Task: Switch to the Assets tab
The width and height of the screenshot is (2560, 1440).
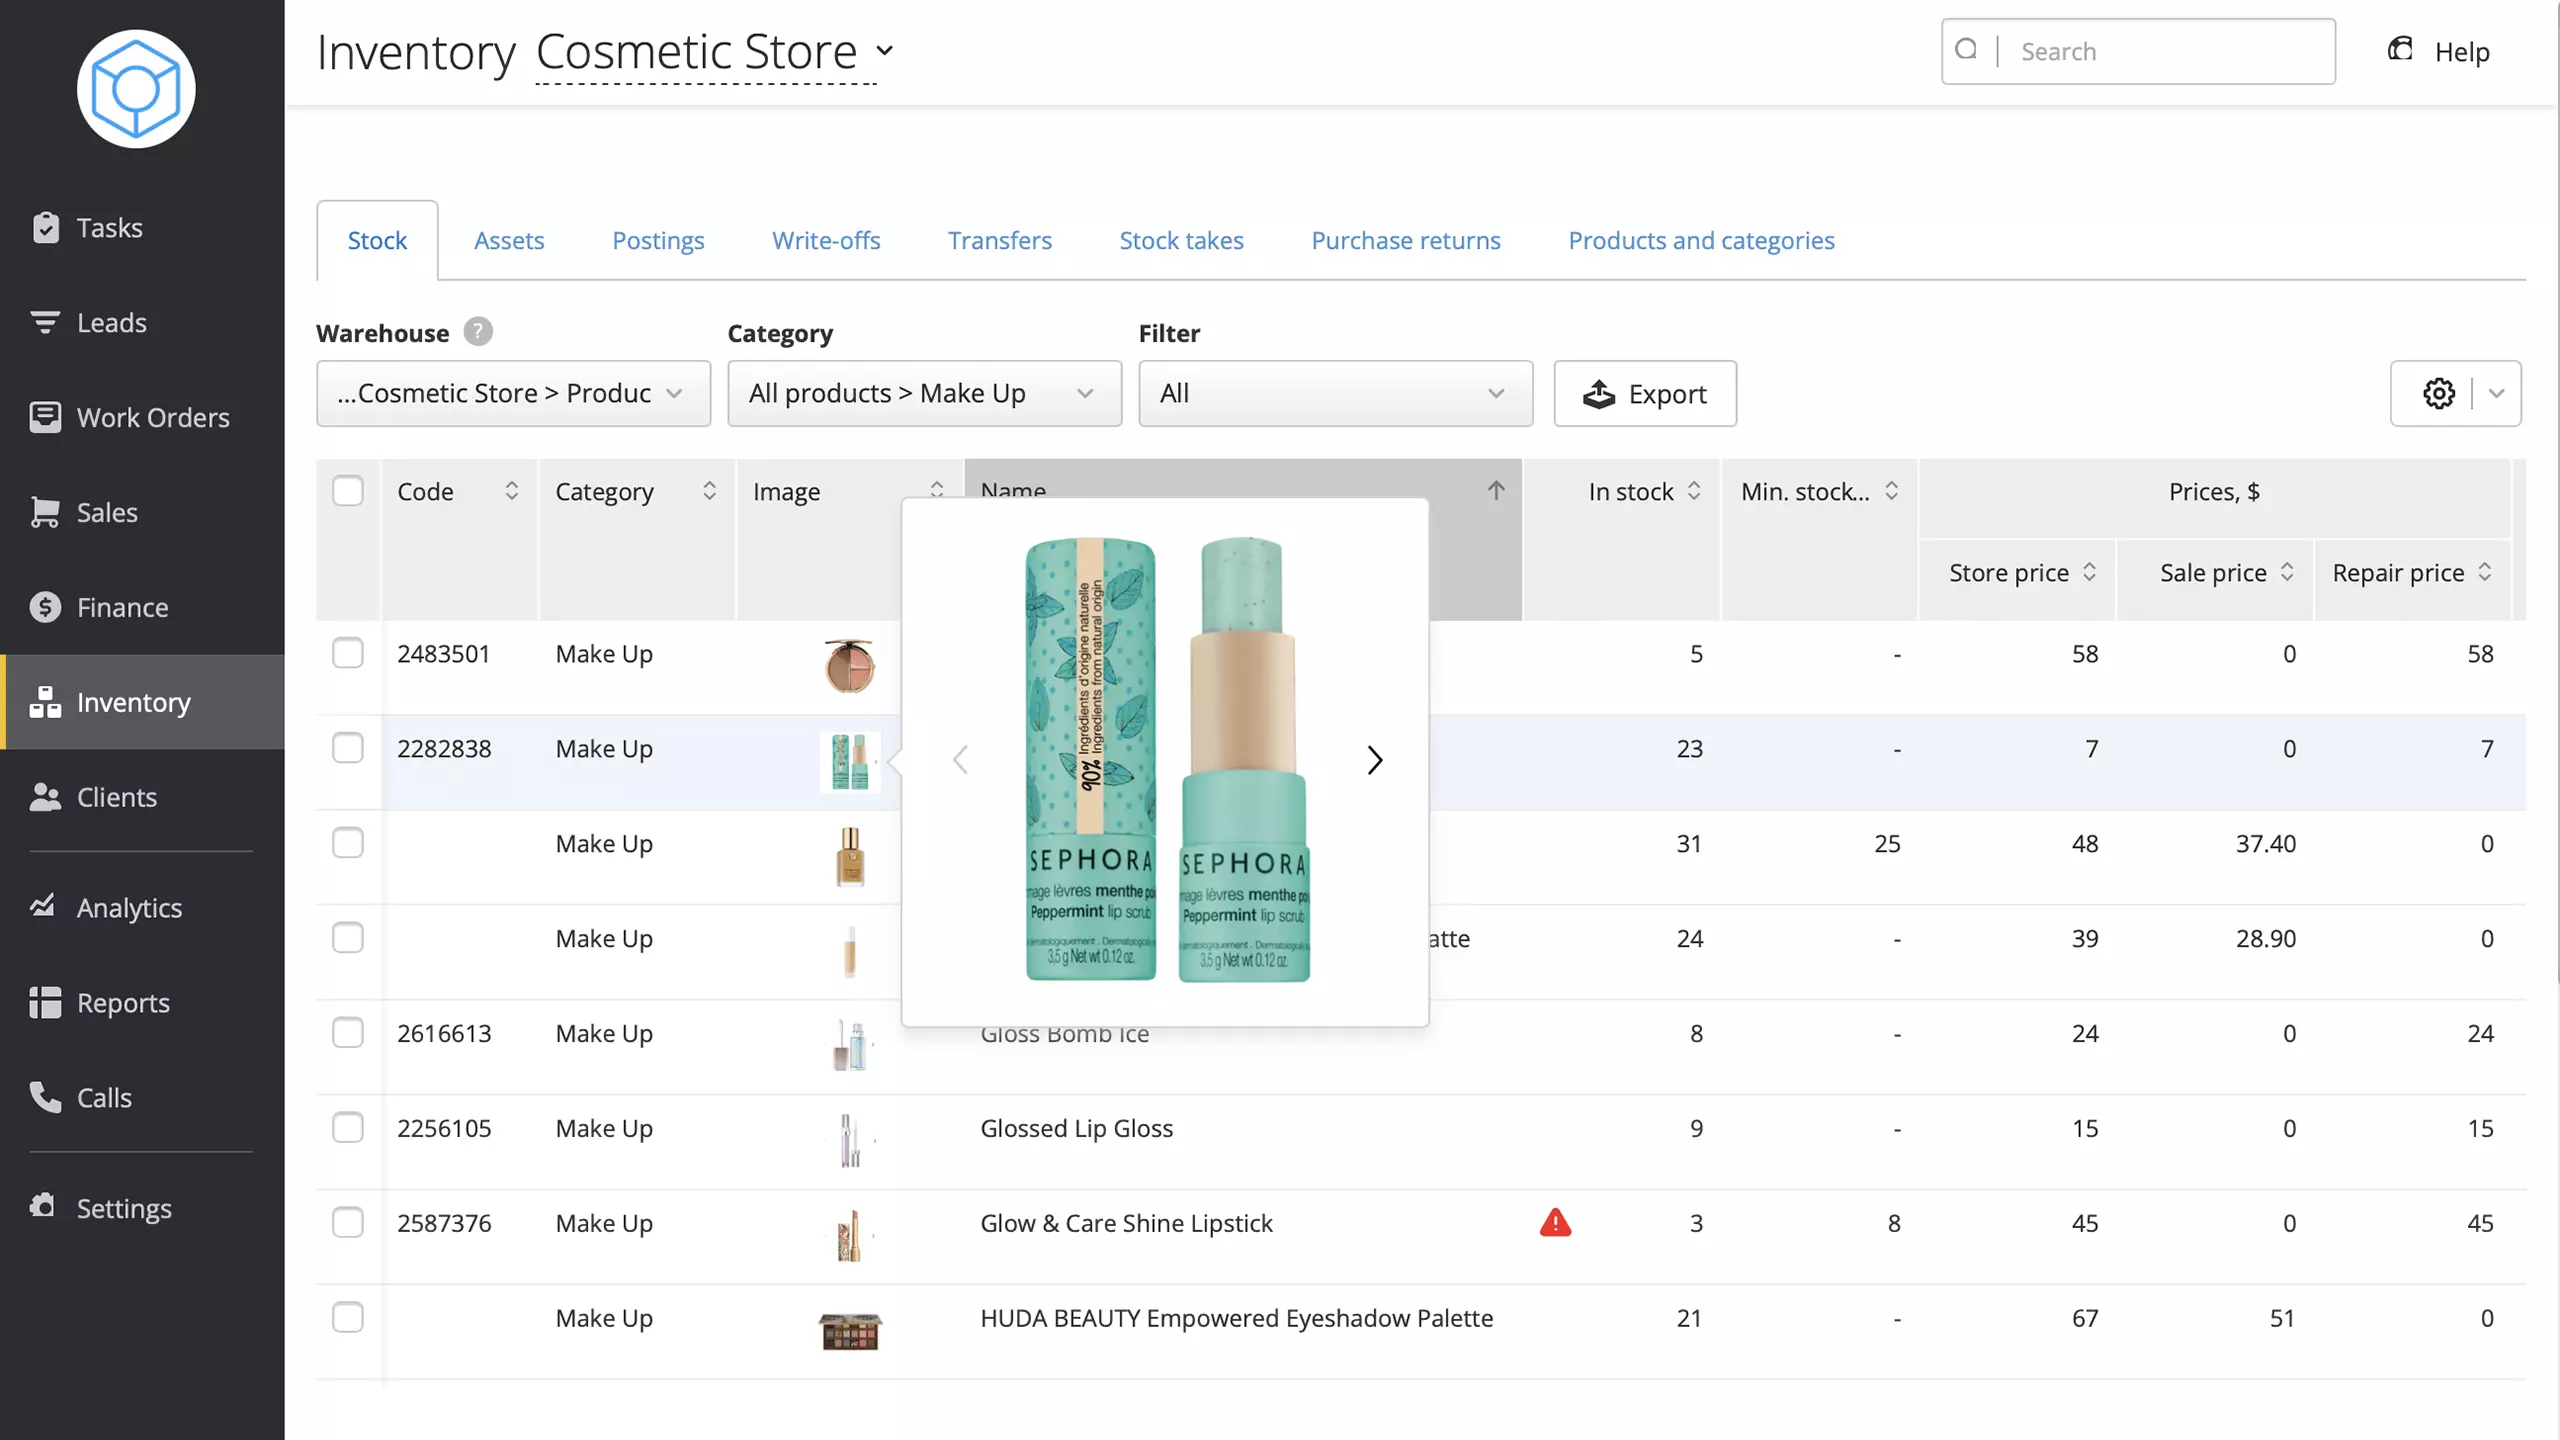Action: pyautogui.click(x=509, y=240)
